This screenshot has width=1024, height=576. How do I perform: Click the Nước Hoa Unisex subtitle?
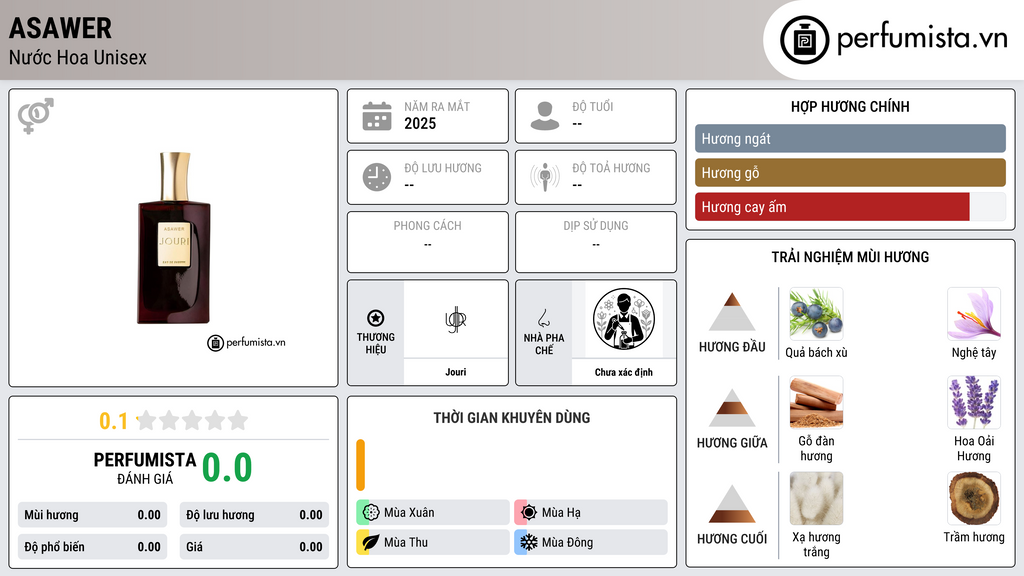[x=78, y=57]
